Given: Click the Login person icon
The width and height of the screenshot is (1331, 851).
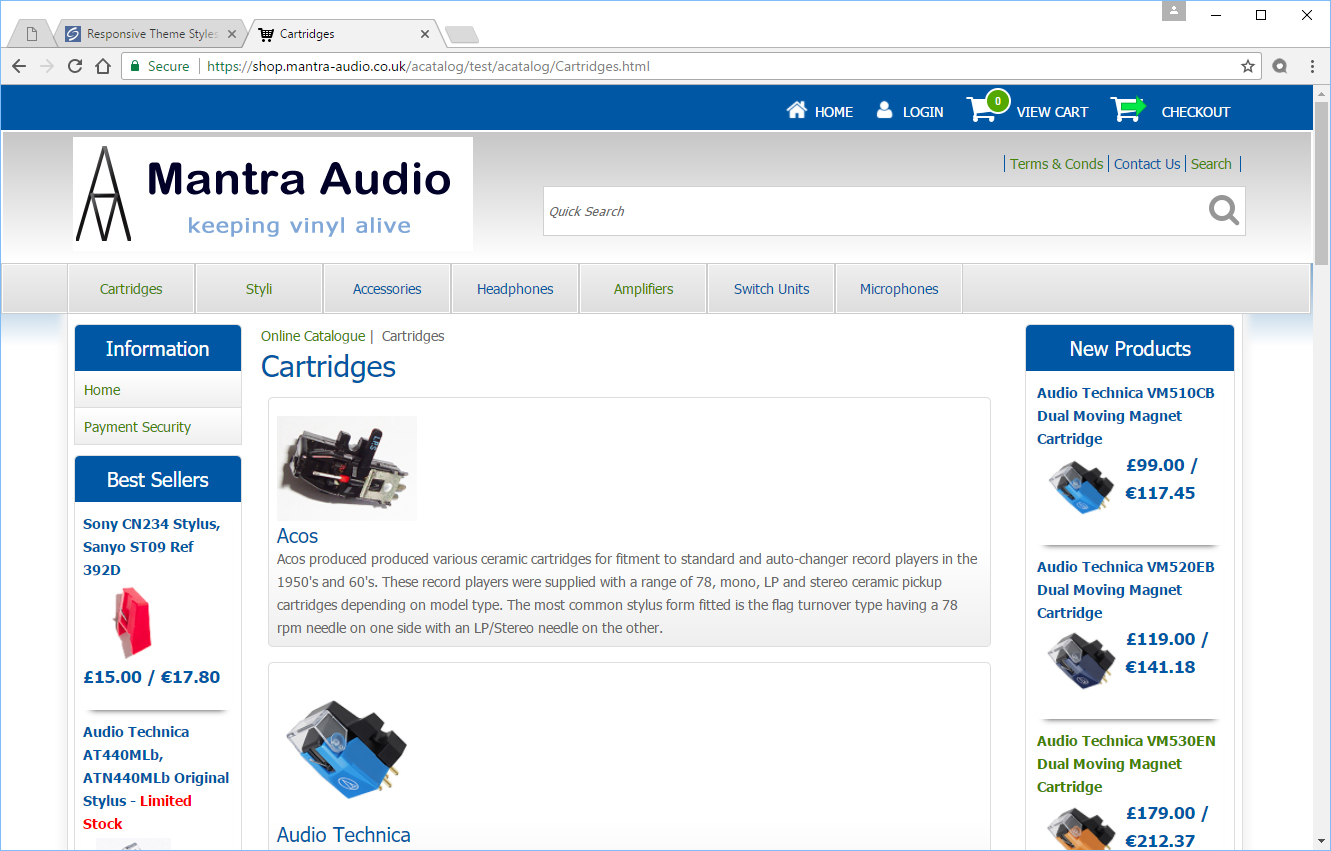Looking at the screenshot, I should click(x=884, y=110).
